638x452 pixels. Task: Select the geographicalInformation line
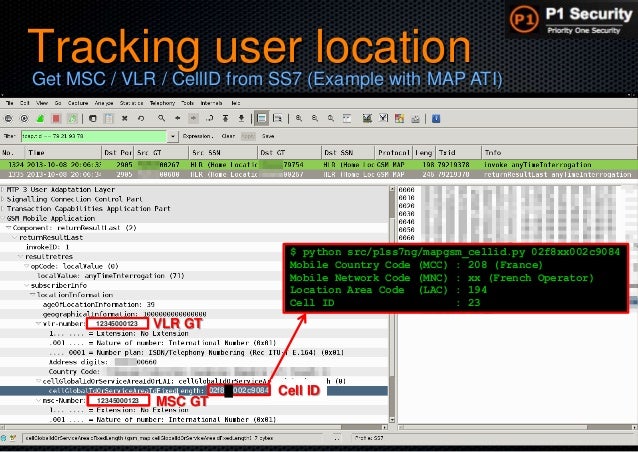point(125,314)
